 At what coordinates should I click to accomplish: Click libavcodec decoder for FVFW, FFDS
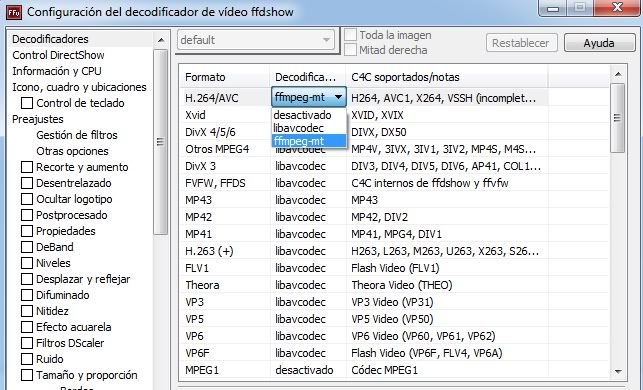300,183
